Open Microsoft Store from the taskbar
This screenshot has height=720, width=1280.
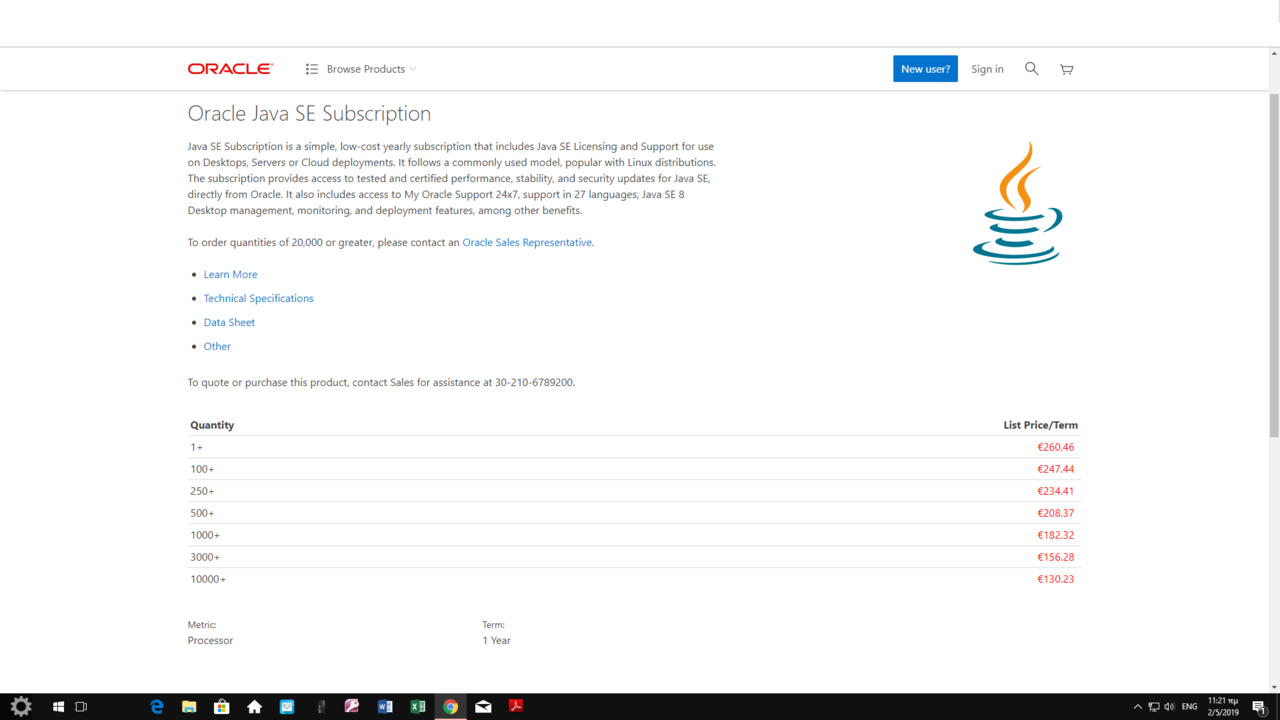222,706
